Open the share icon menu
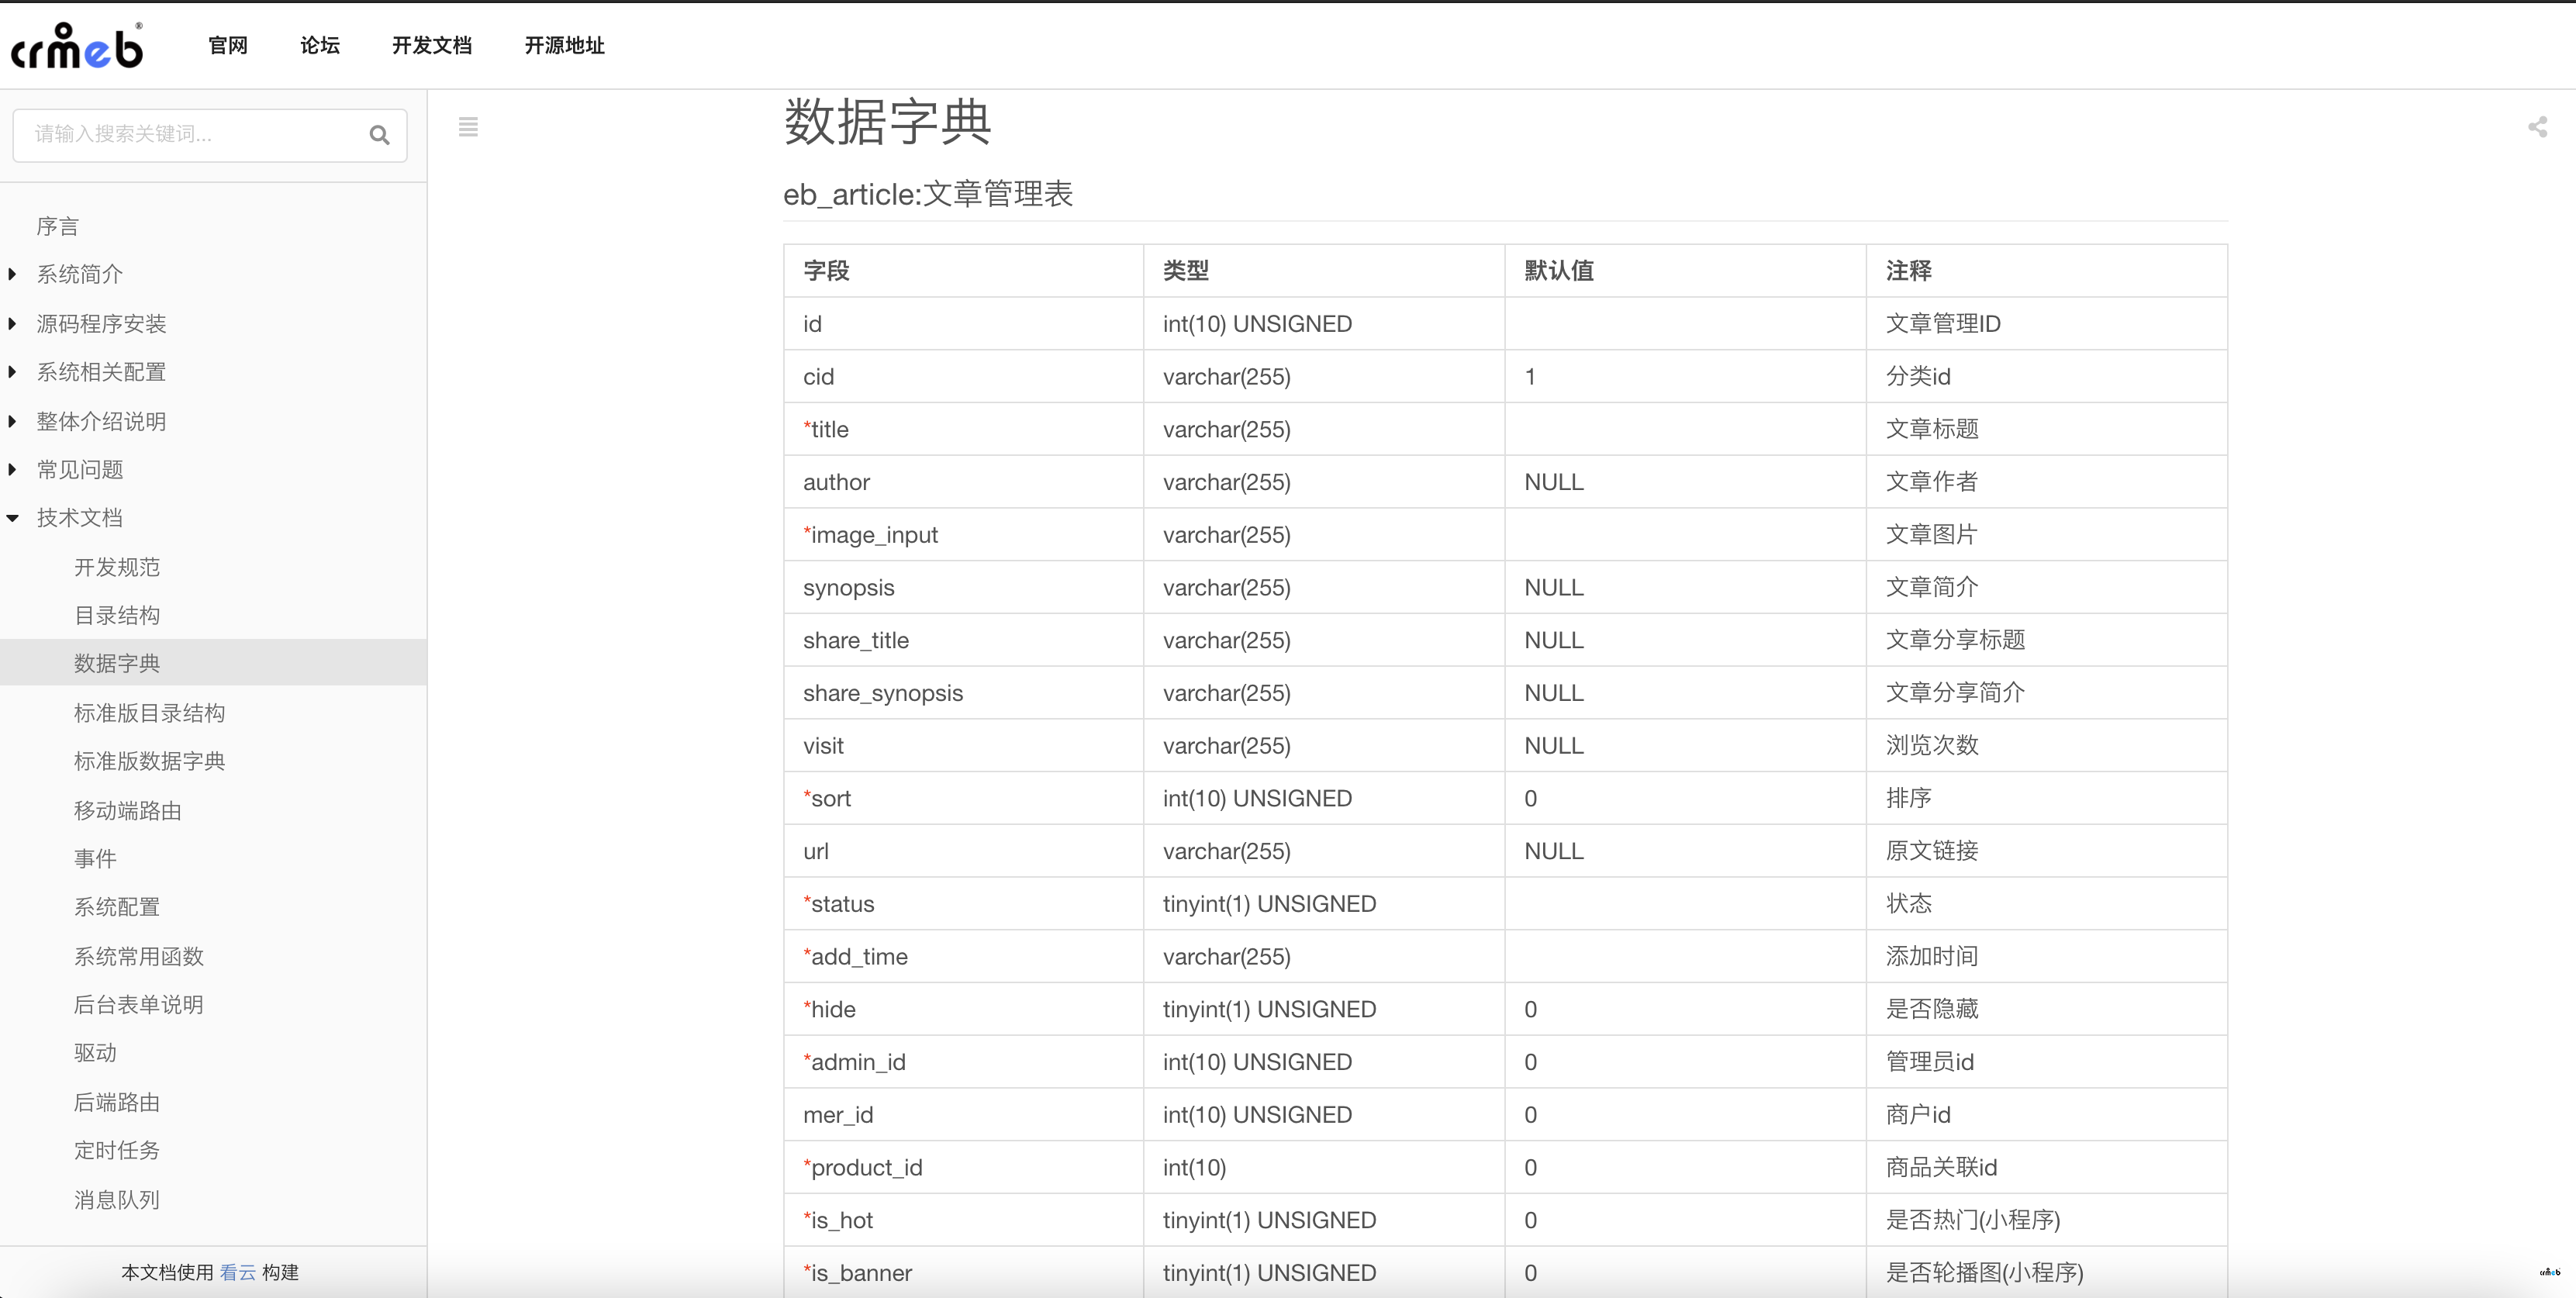This screenshot has height=1298, width=2576. [x=2537, y=127]
